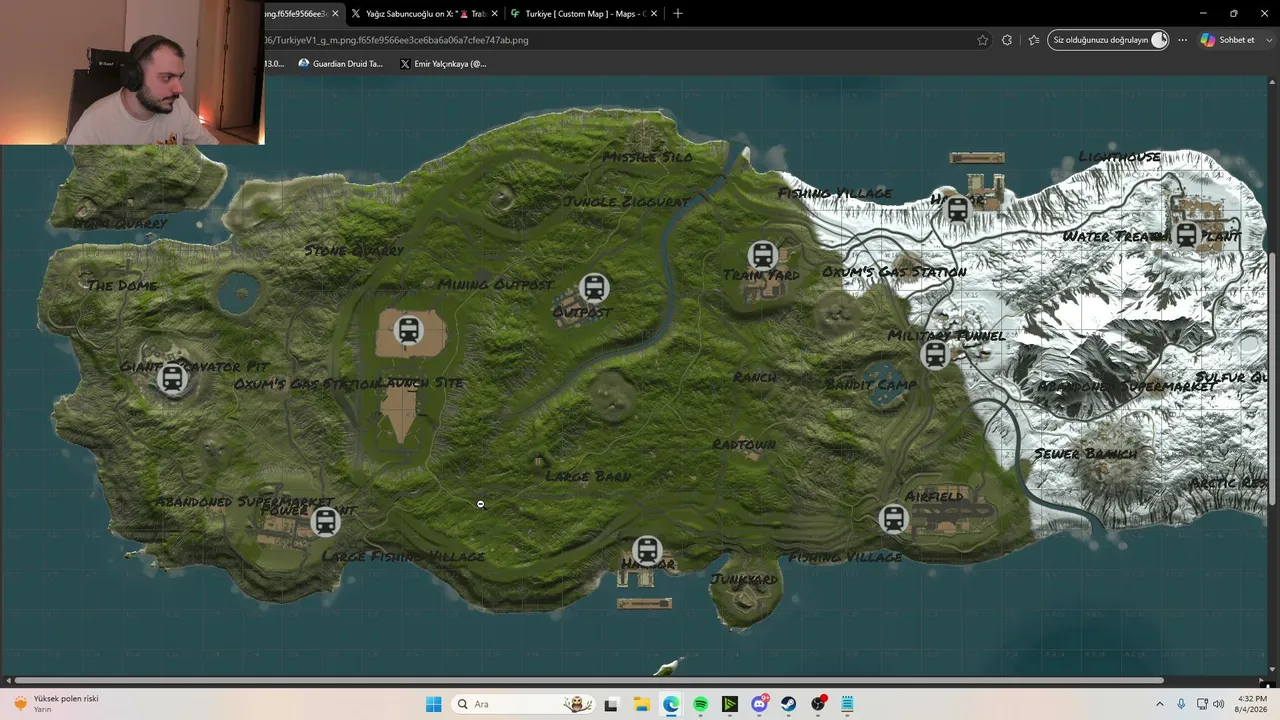Open the Emir Yalçınkaya bookmark
Image resolution: width=1280 pixels, height=720 pixels.
(x=443, y=63)
